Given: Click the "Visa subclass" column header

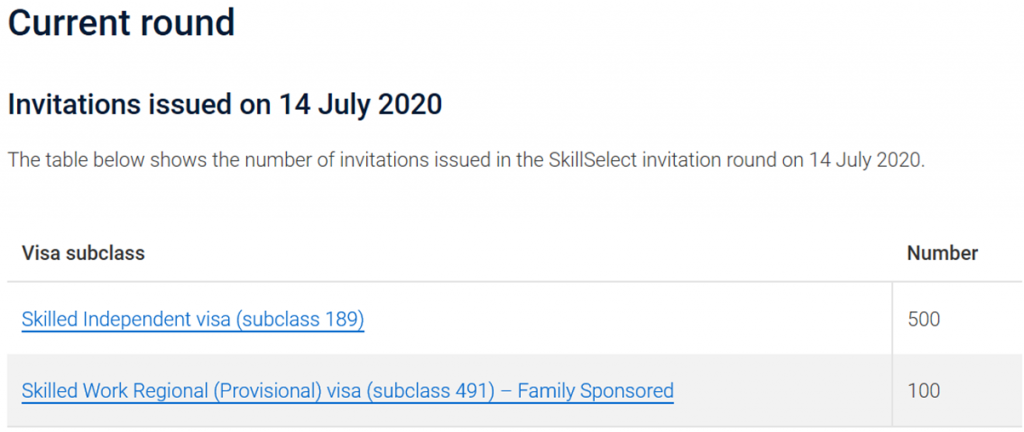Looking at the screenshot, I should pyautogui.click(x=83, y=253).
